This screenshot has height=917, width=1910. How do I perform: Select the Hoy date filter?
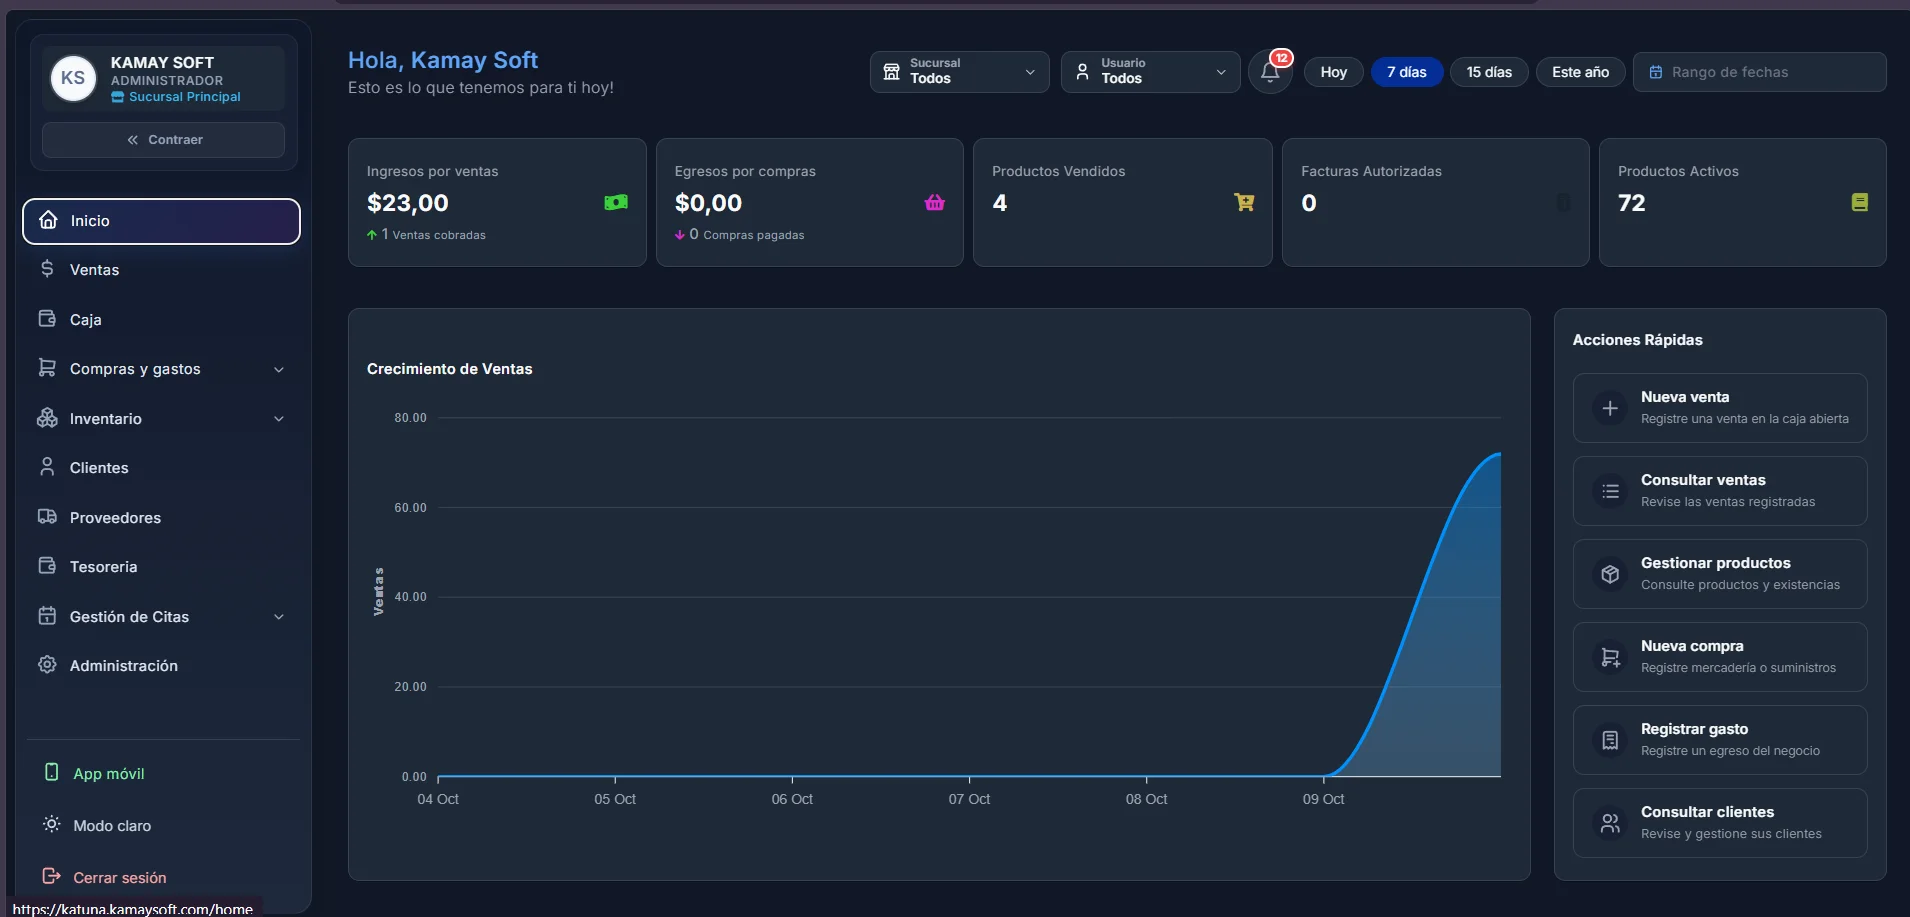pos(1333,72)
